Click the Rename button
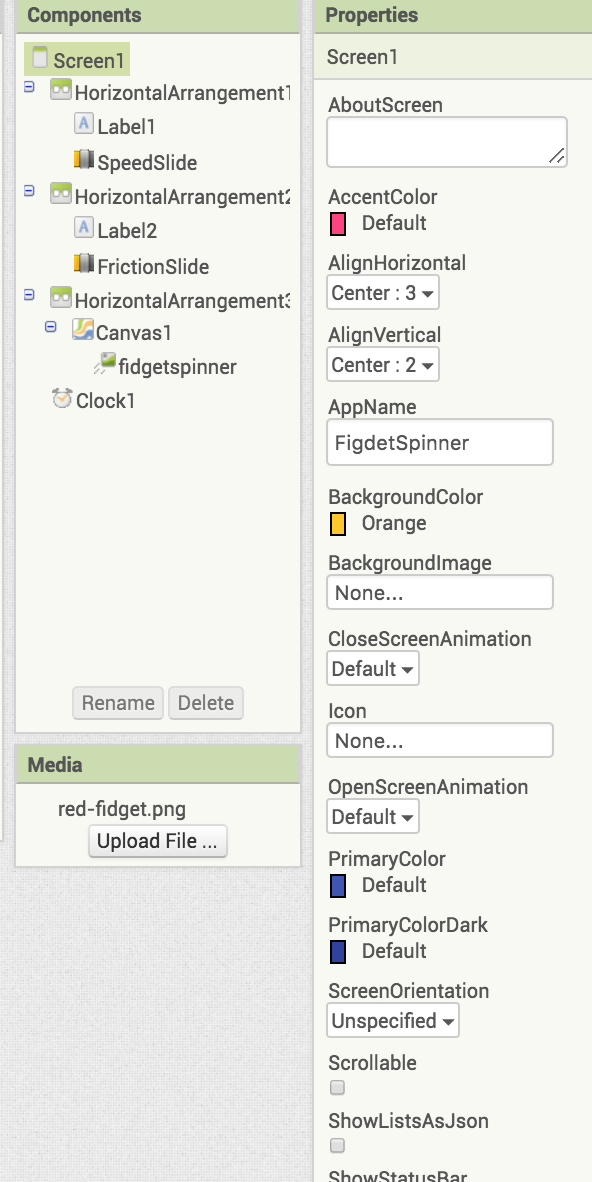 click(118, 703)
